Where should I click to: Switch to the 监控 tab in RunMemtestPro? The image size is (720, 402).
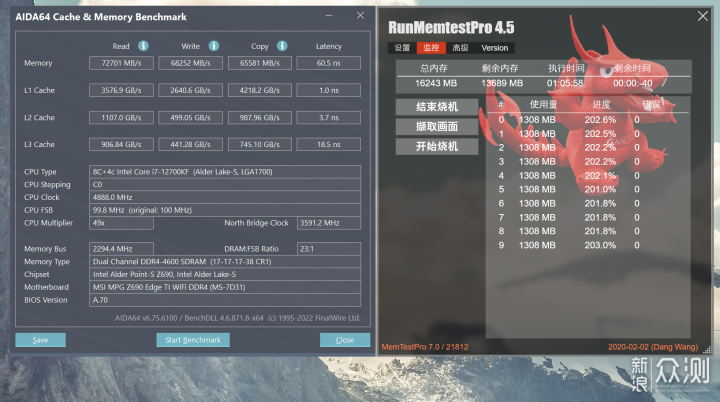431,48
